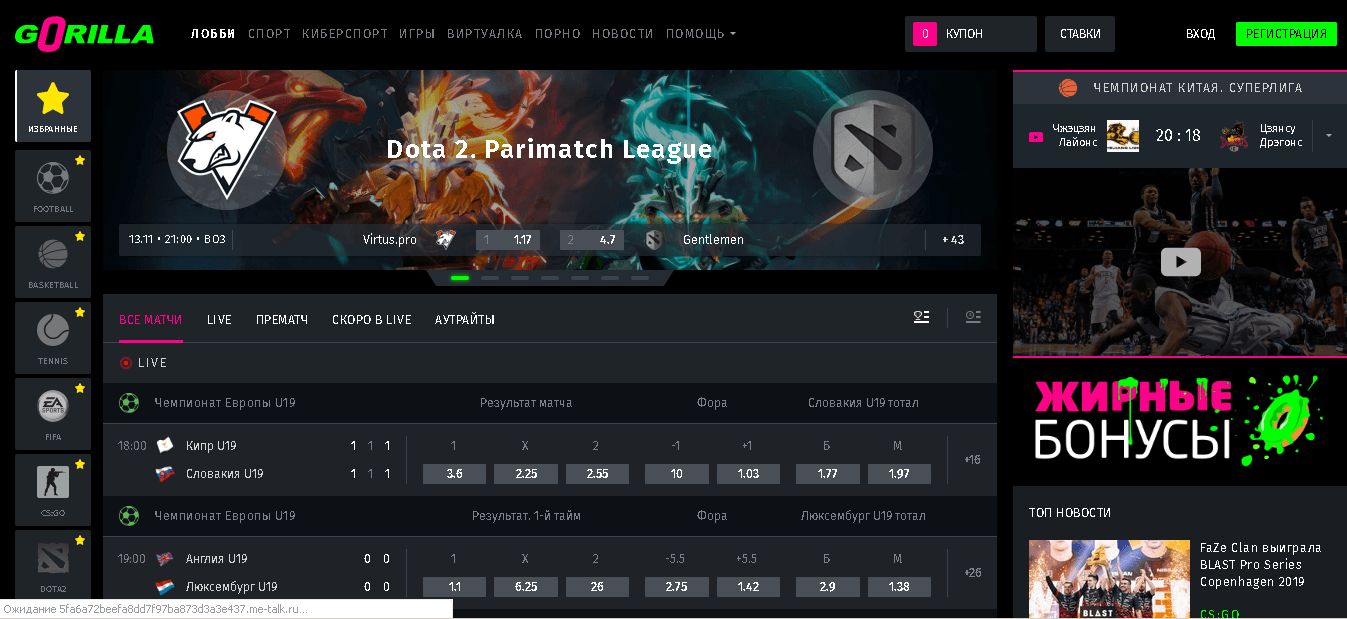Open the Купон button
The width and height of the screenshot is (1347, 619).
(970, 34)
